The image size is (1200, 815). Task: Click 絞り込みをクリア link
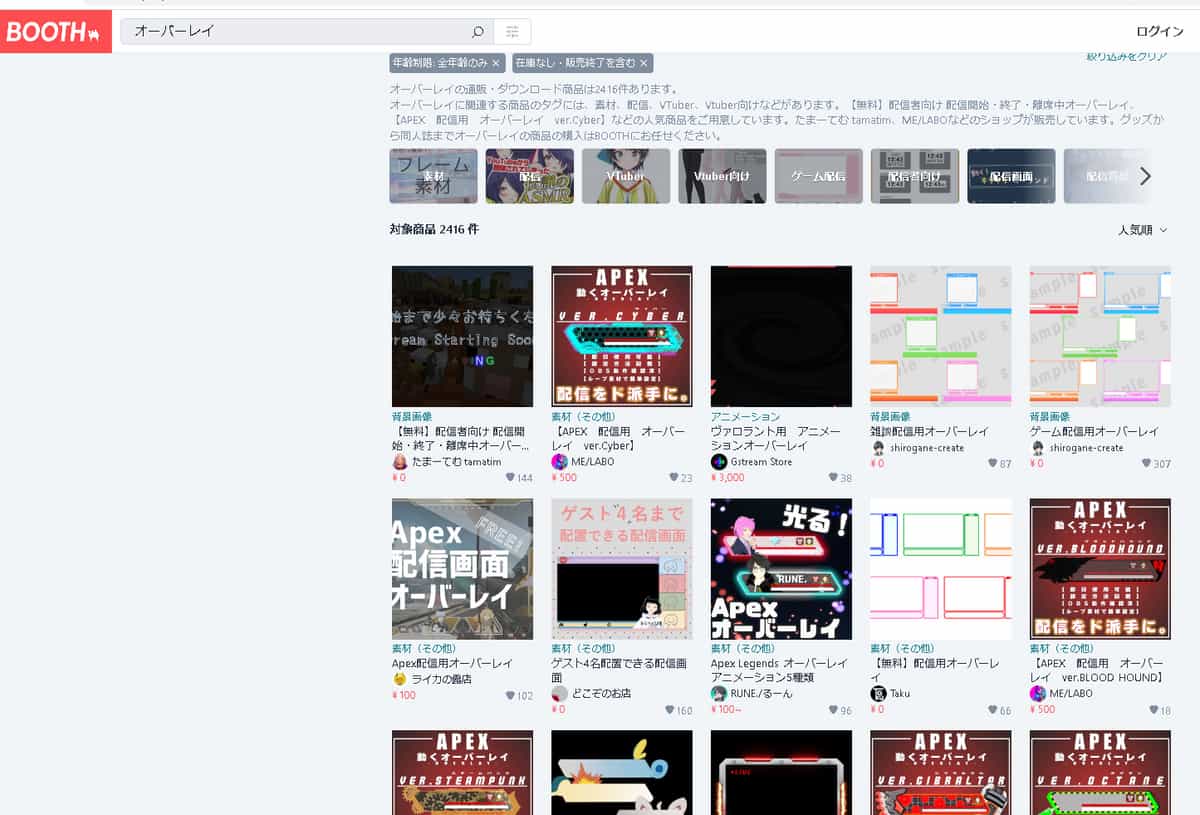click(1126, 57)
